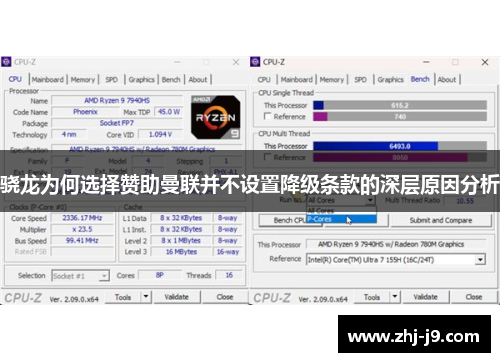Expand the Run on All Cores dropdown
This screenshot has height=362, width=500.
[x=370, y=200]
